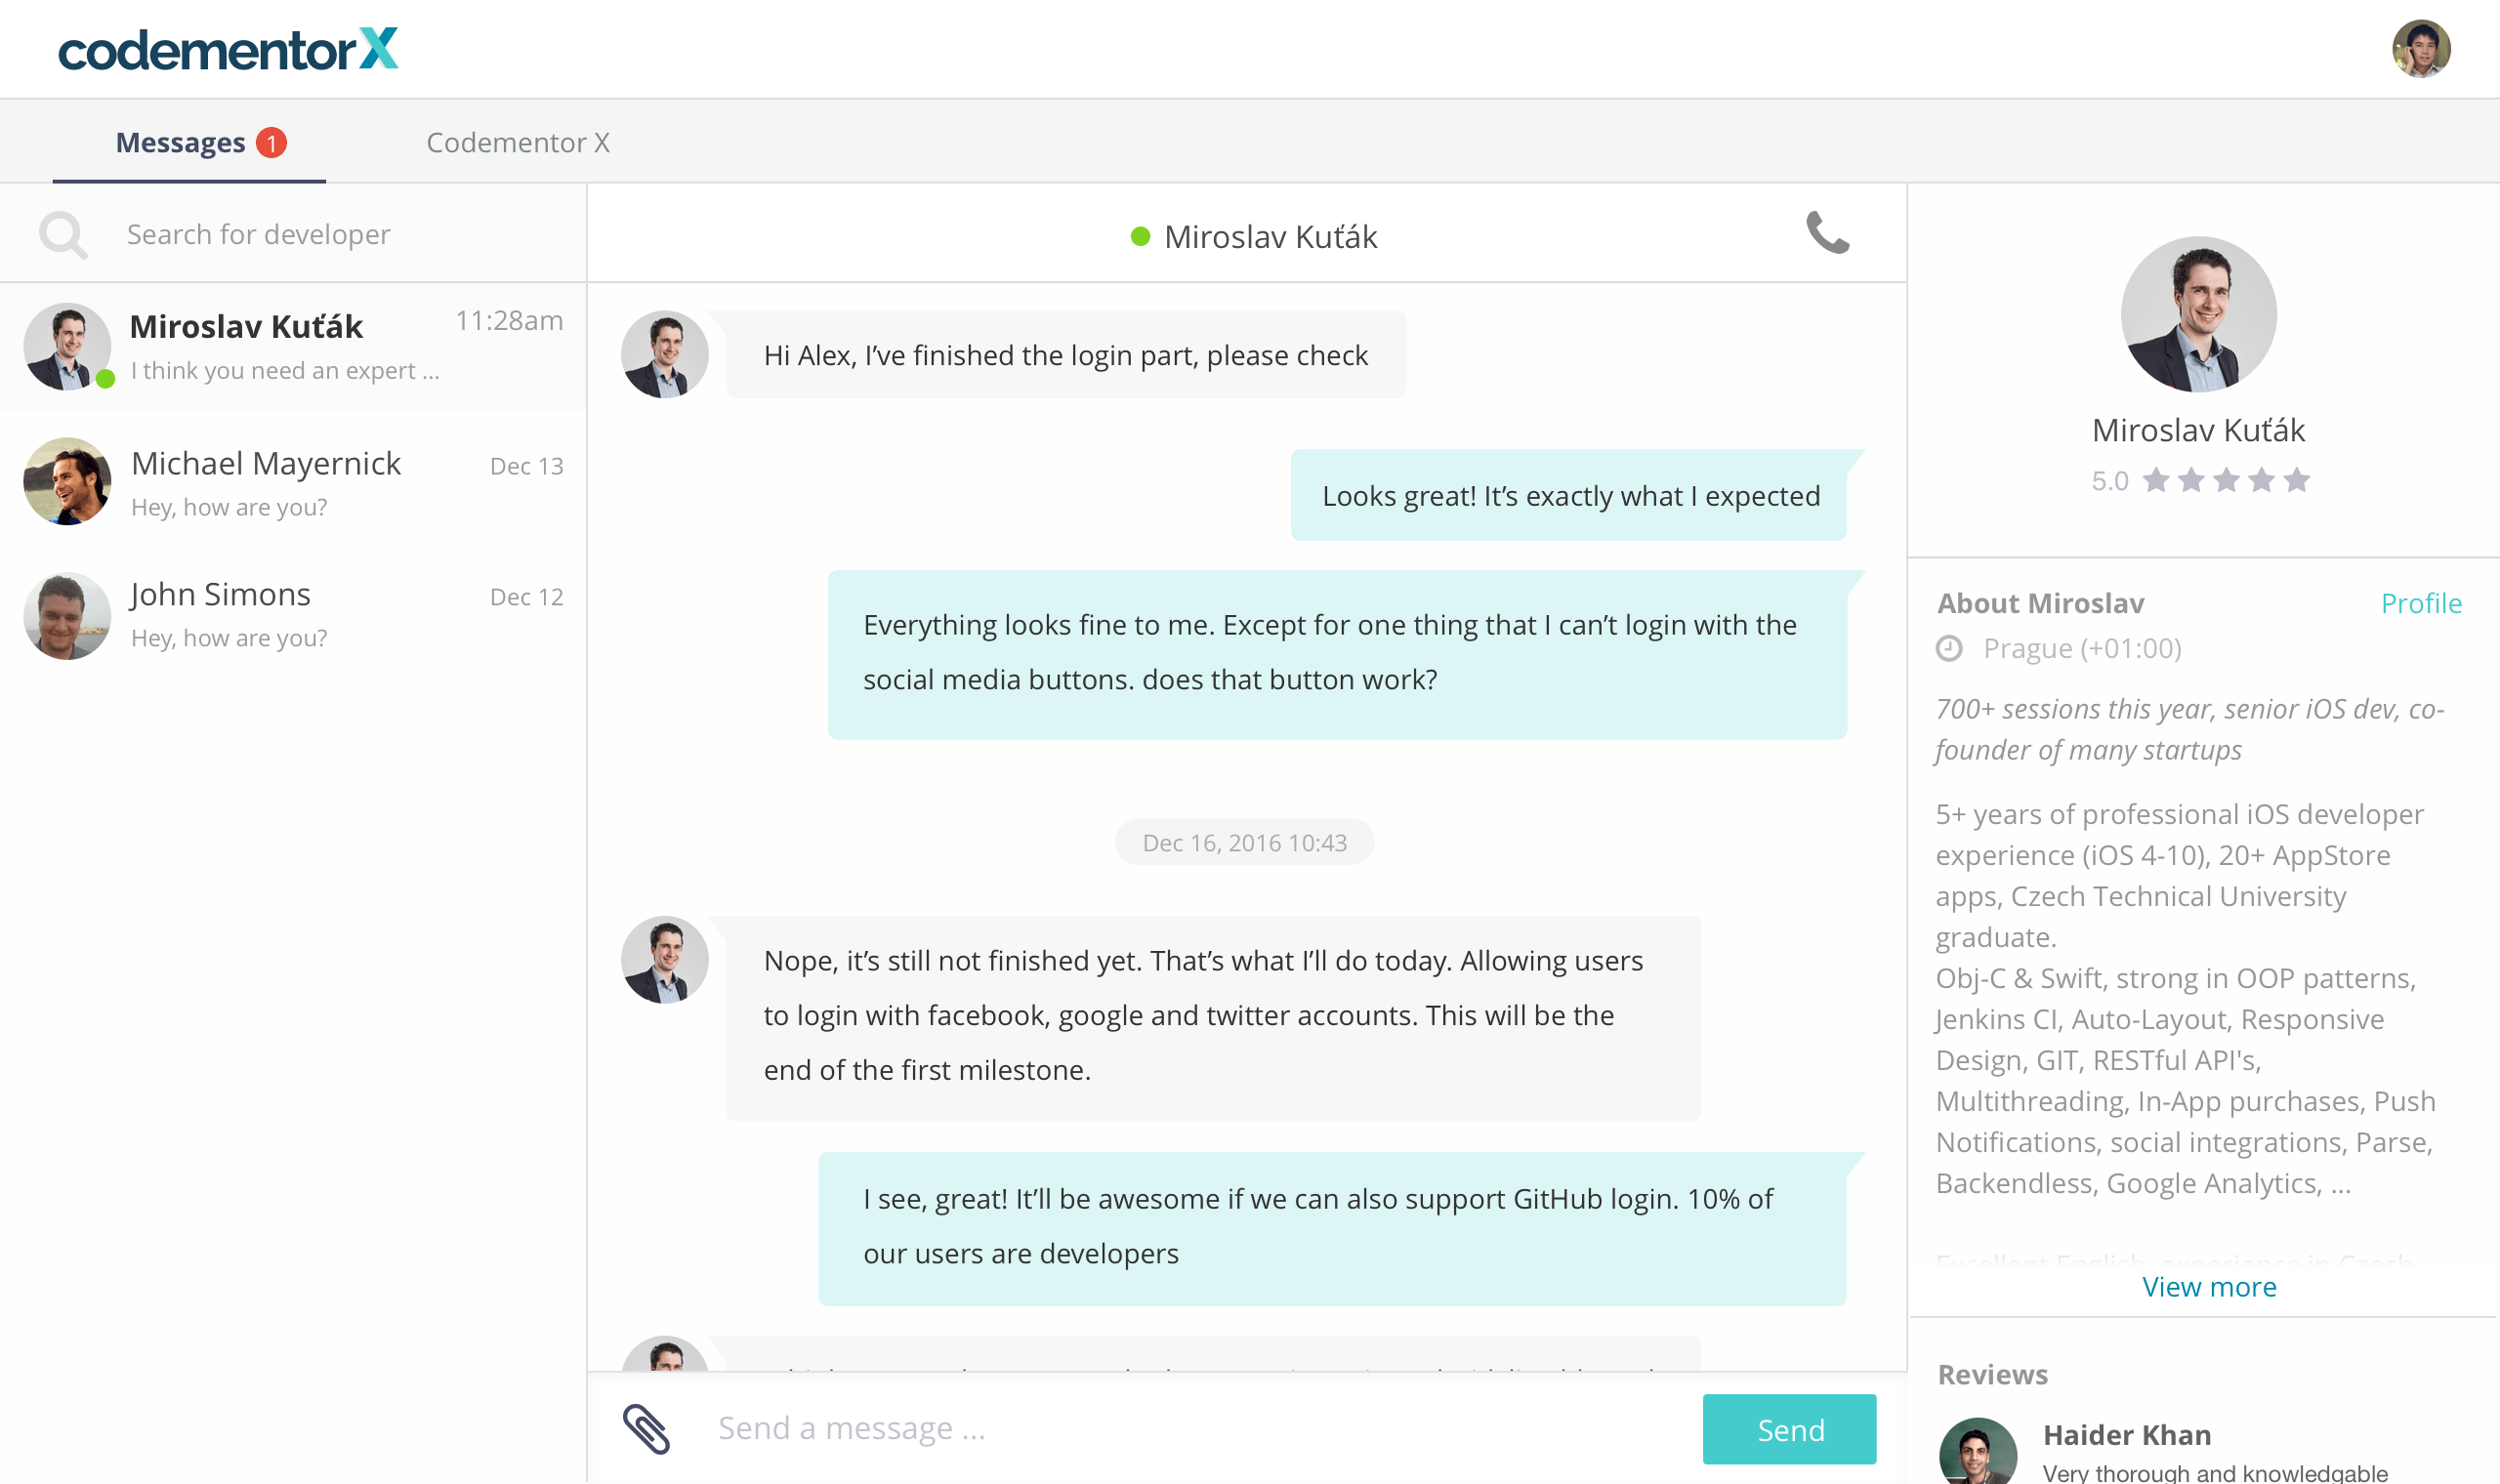Open the user avatar in top-right corner

(x=2420, y=49)
